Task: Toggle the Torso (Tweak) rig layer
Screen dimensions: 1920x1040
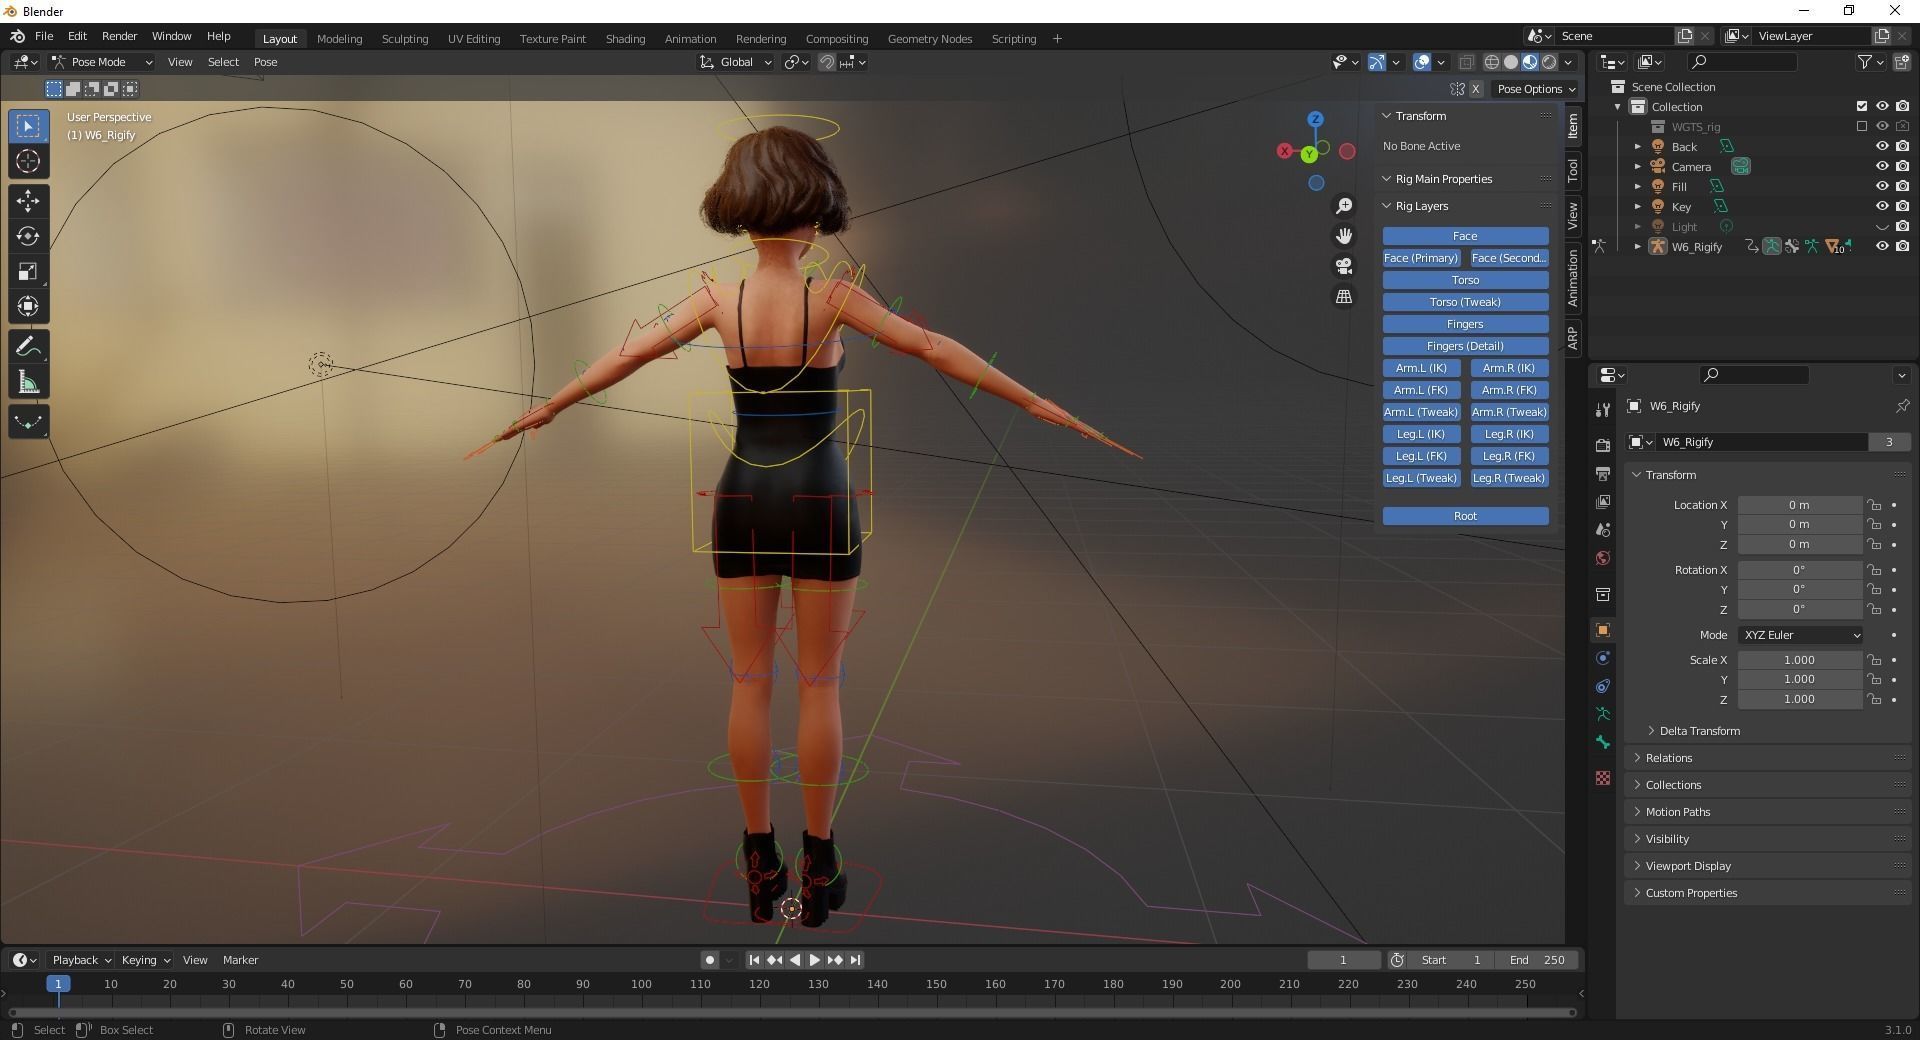Action: pyautogui.click(x=1465, y=302)
